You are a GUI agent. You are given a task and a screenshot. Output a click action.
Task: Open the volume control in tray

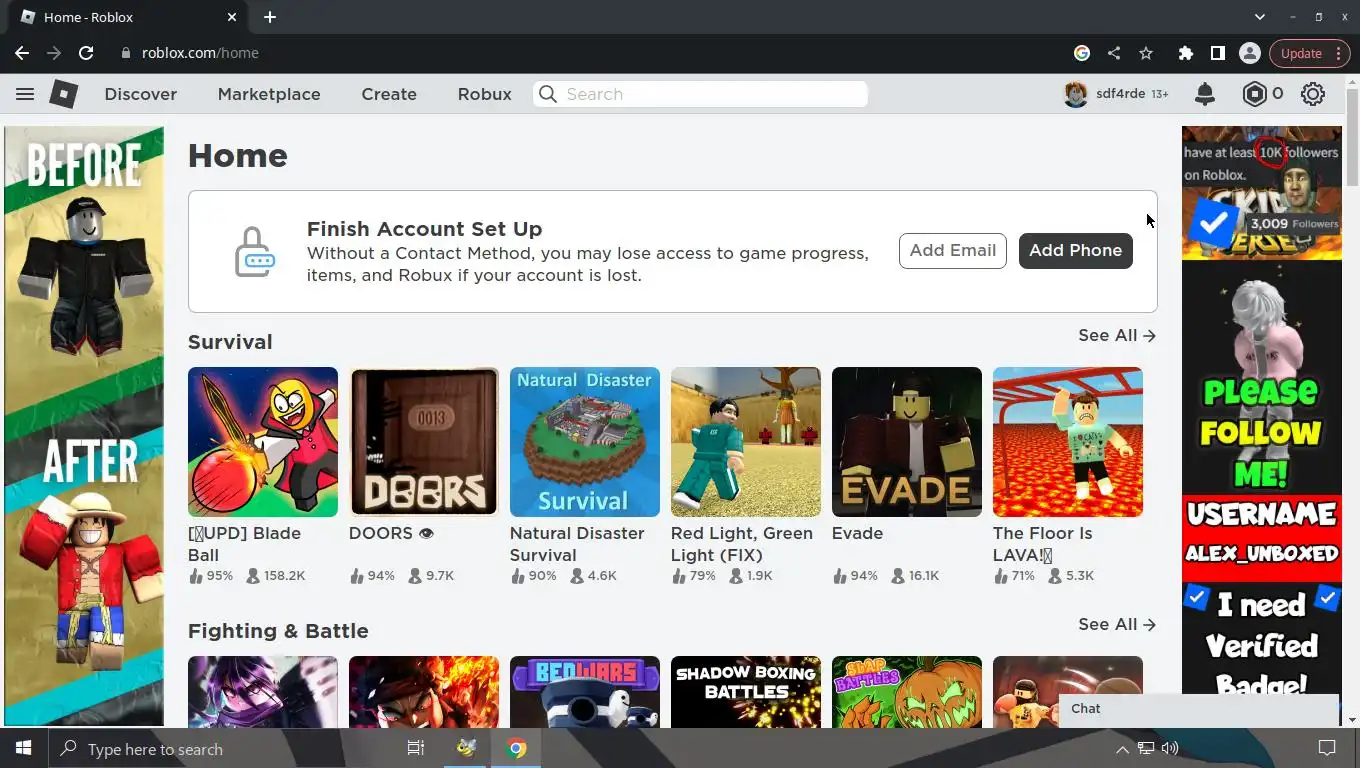tap(1170, 749)
